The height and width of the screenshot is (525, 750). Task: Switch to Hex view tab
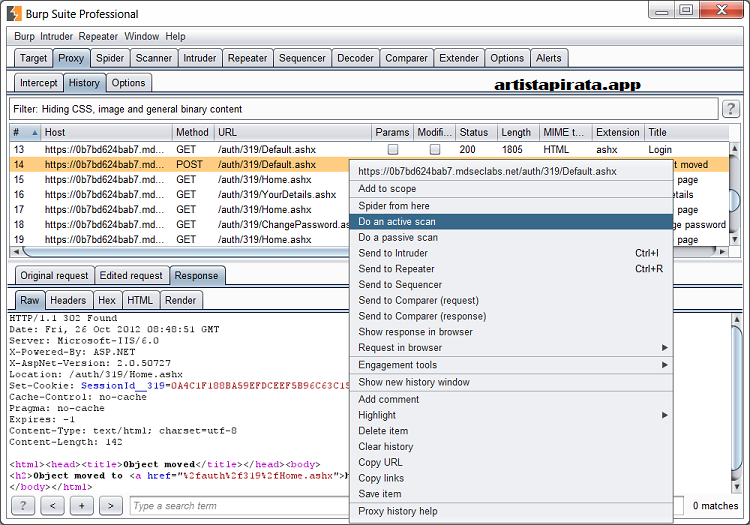pyautogui.click(x=107, y=301)
